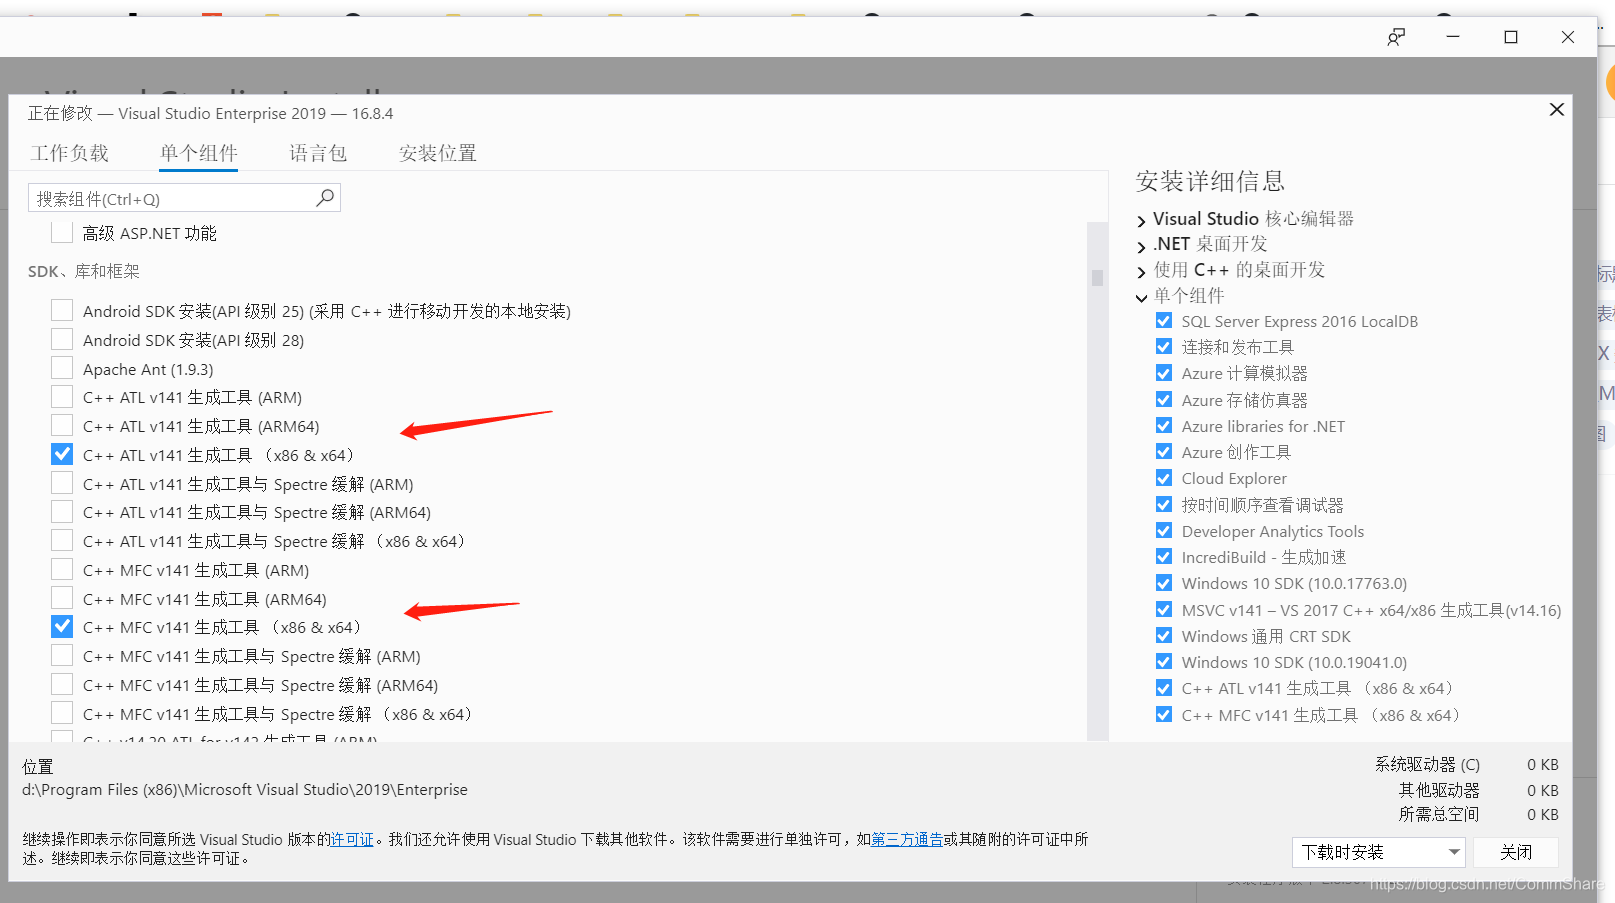Image resolution: width=1615 pixels, height=903 pixels.
Task: Uncheck Azure 创作工具 in details
Action: 1164,452
